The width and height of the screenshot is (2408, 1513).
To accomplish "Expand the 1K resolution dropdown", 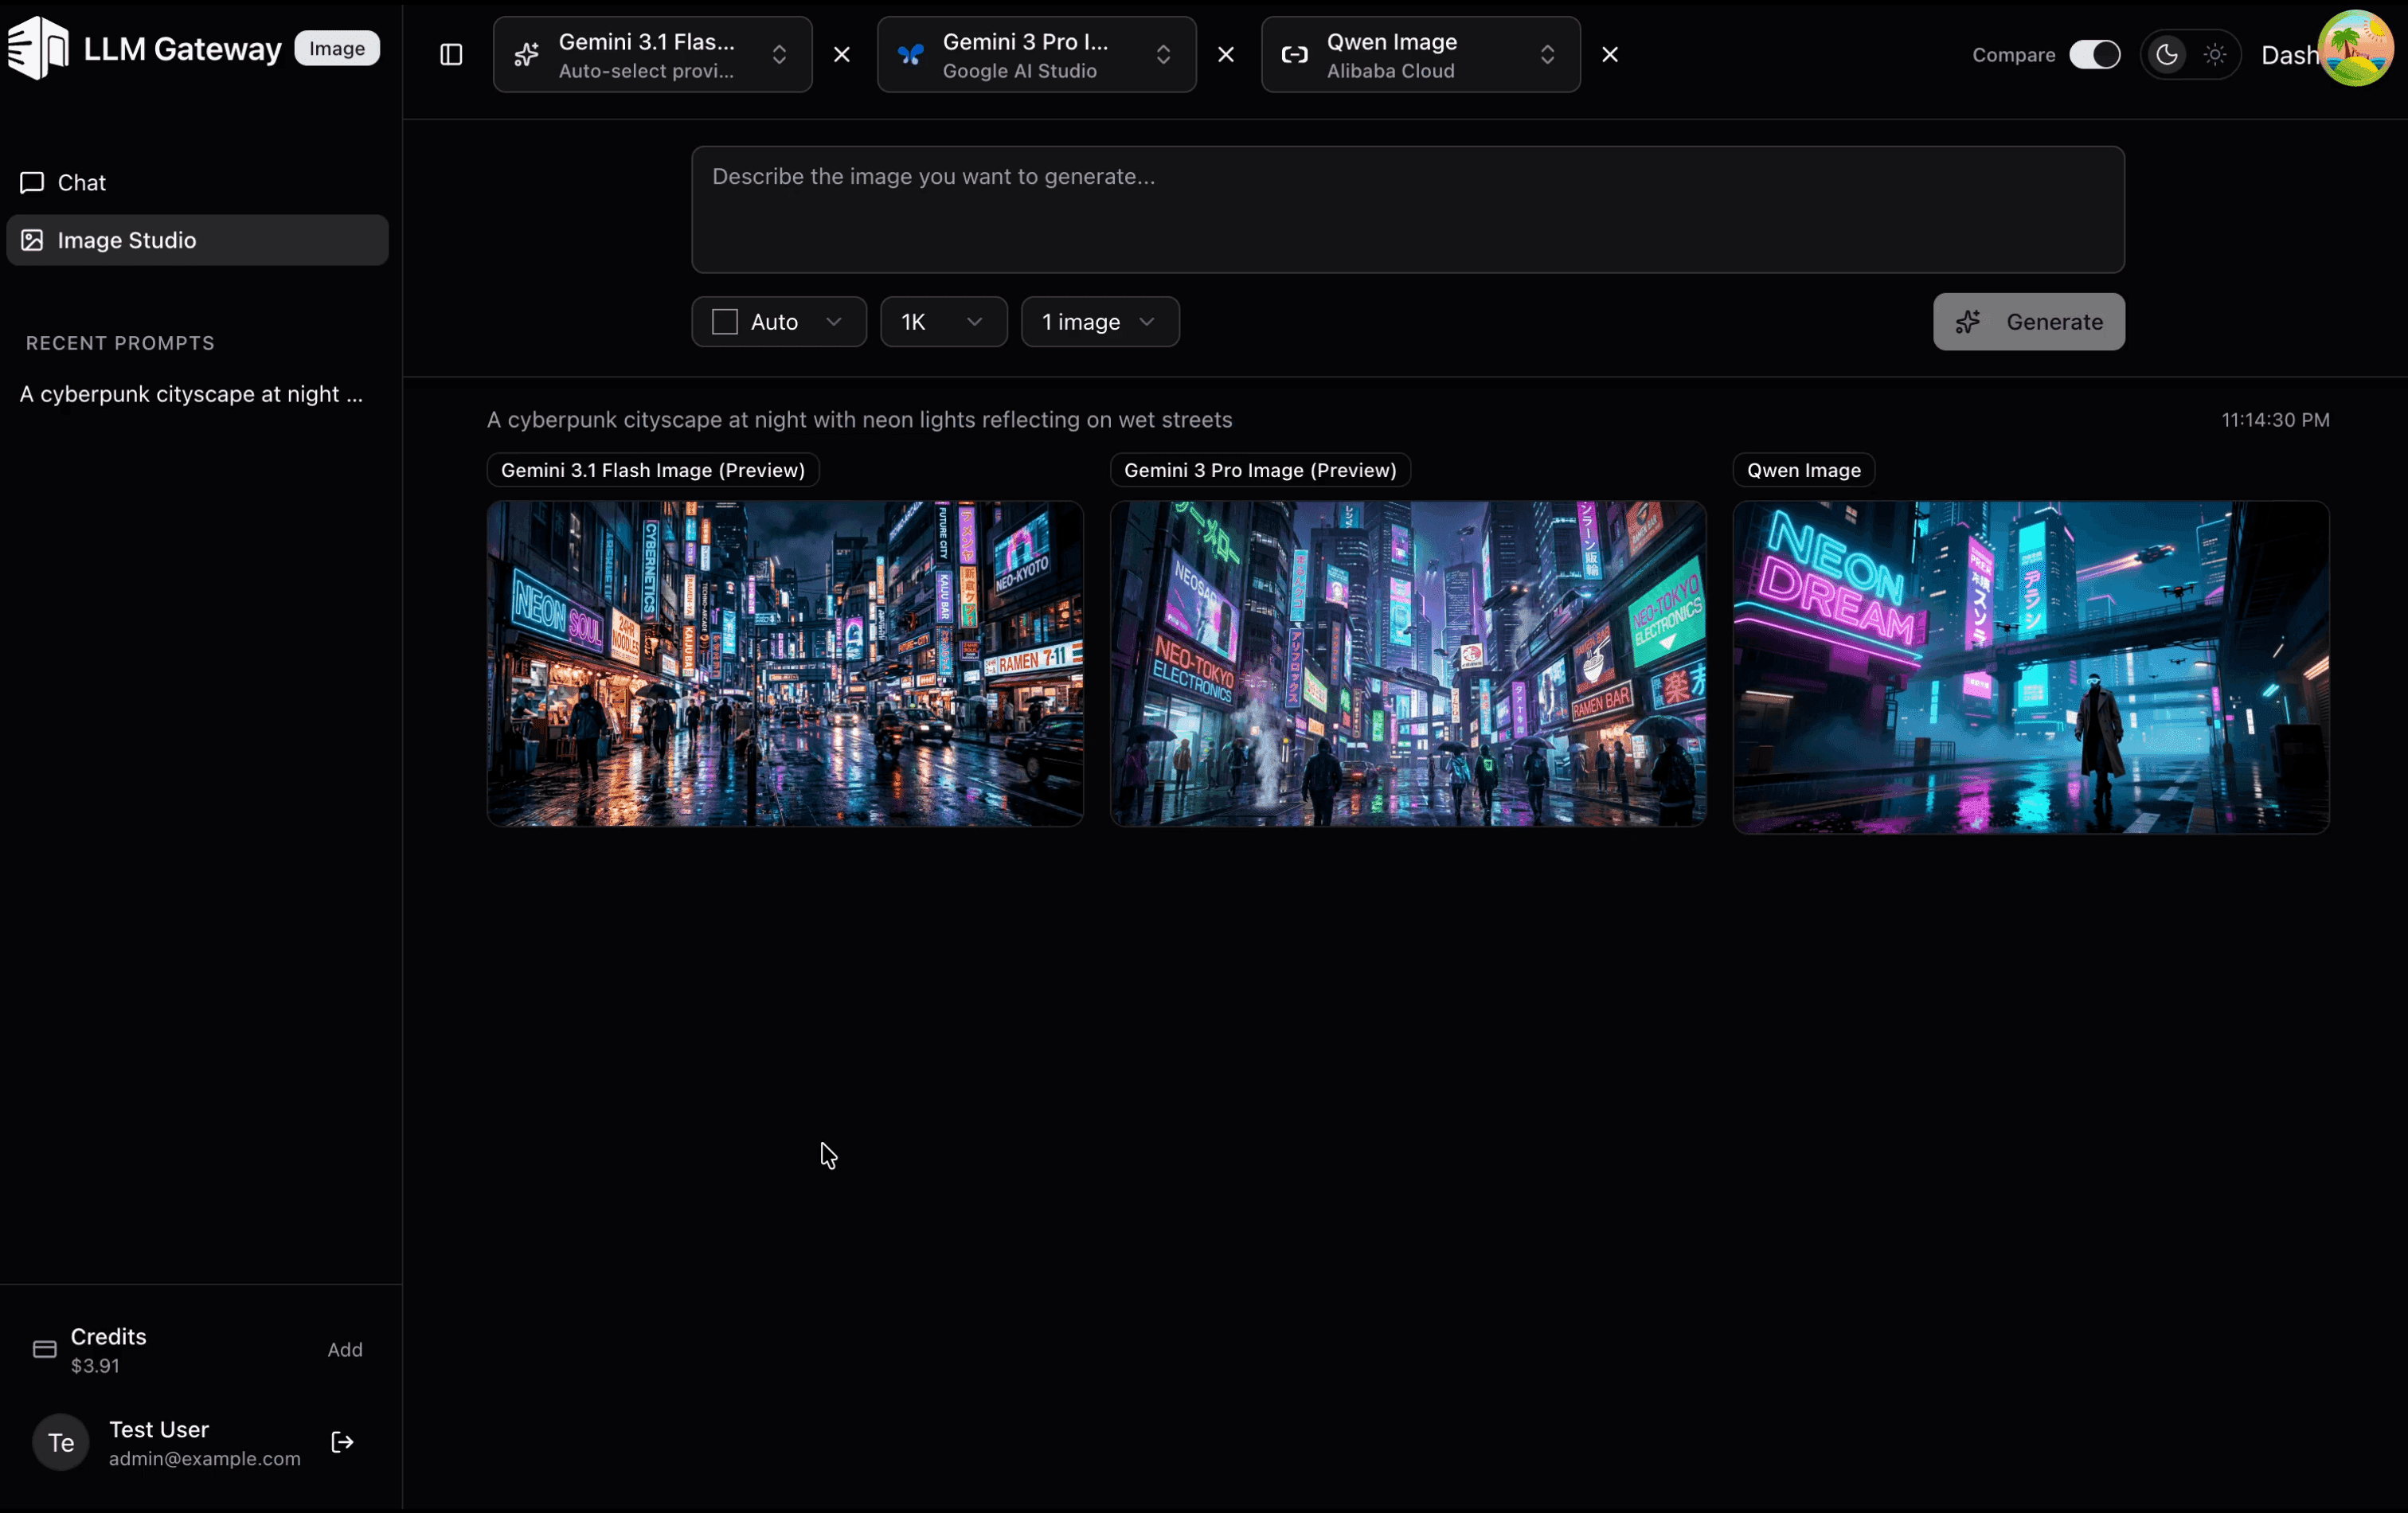I will [x=942, y=322].
